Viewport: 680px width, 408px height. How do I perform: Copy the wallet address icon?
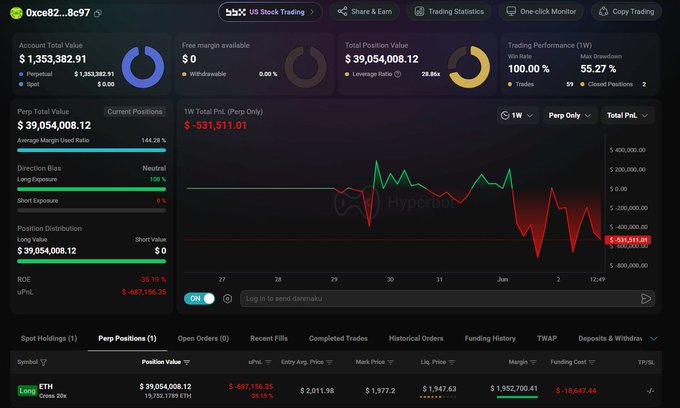[x=98, y=13]
